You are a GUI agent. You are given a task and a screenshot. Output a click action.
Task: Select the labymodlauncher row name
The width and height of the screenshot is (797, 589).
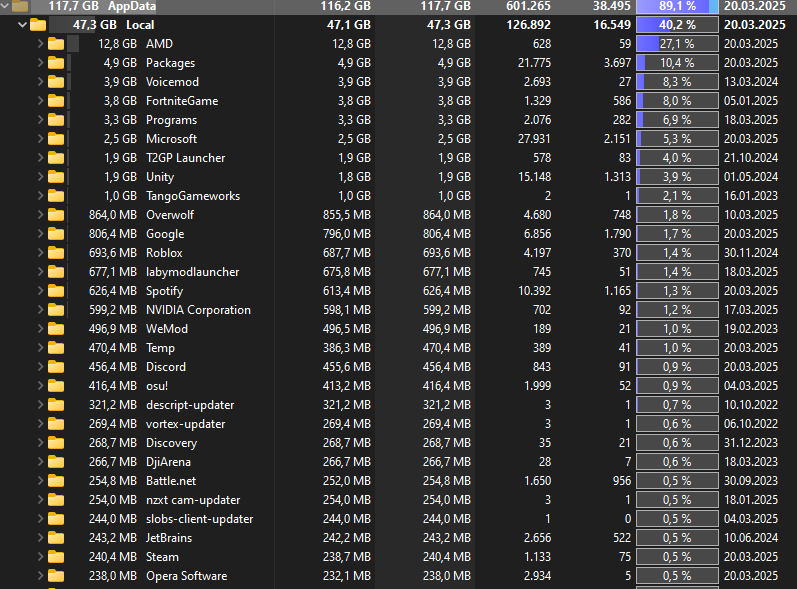click(x=193, y=272)
